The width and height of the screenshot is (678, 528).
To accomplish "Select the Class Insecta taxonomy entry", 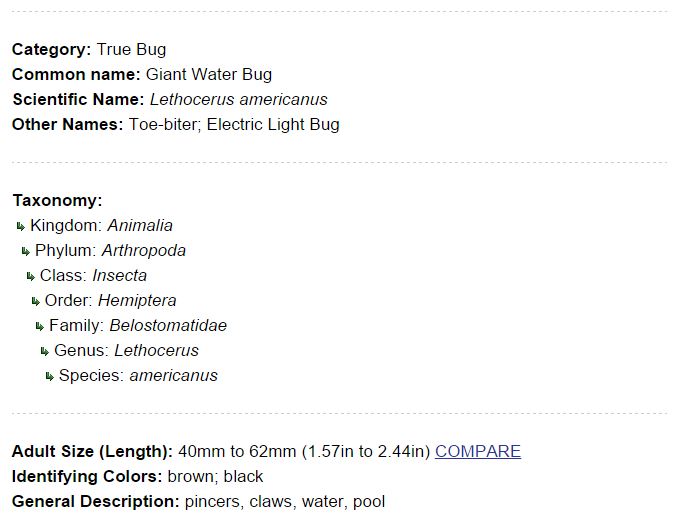I will pos(93,276).
